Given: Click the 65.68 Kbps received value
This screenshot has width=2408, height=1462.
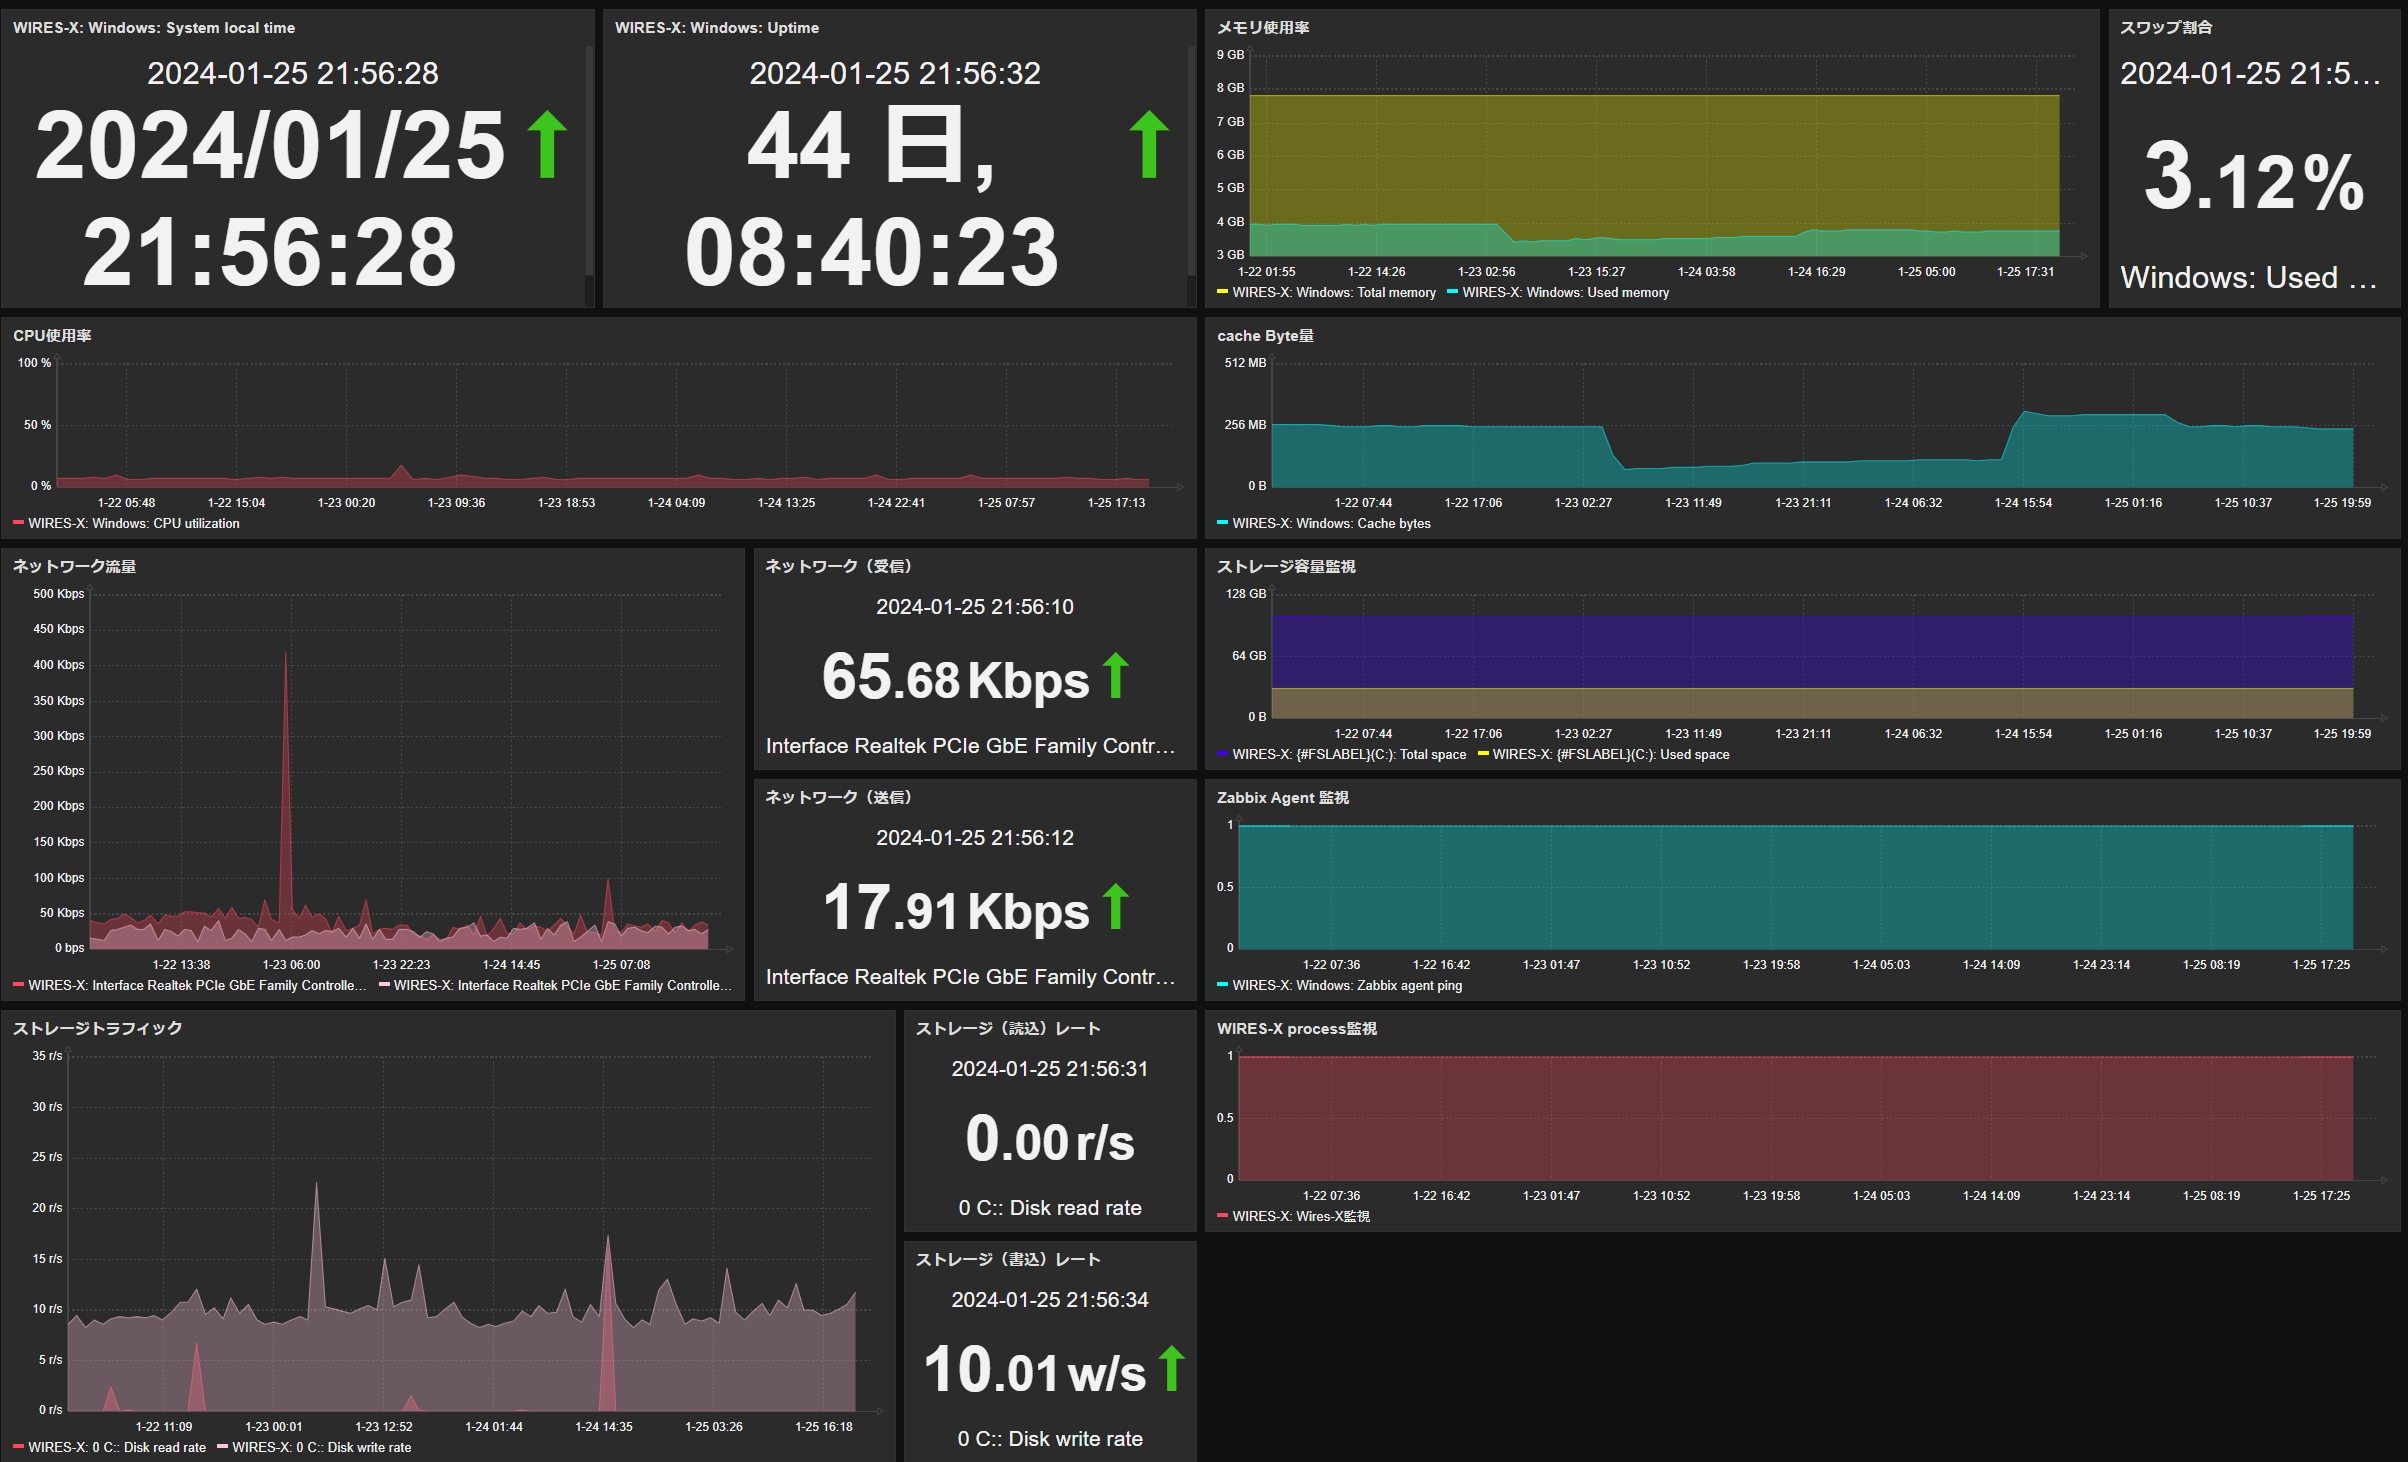Looking at the screenshot, I should (x=955, y=677).
